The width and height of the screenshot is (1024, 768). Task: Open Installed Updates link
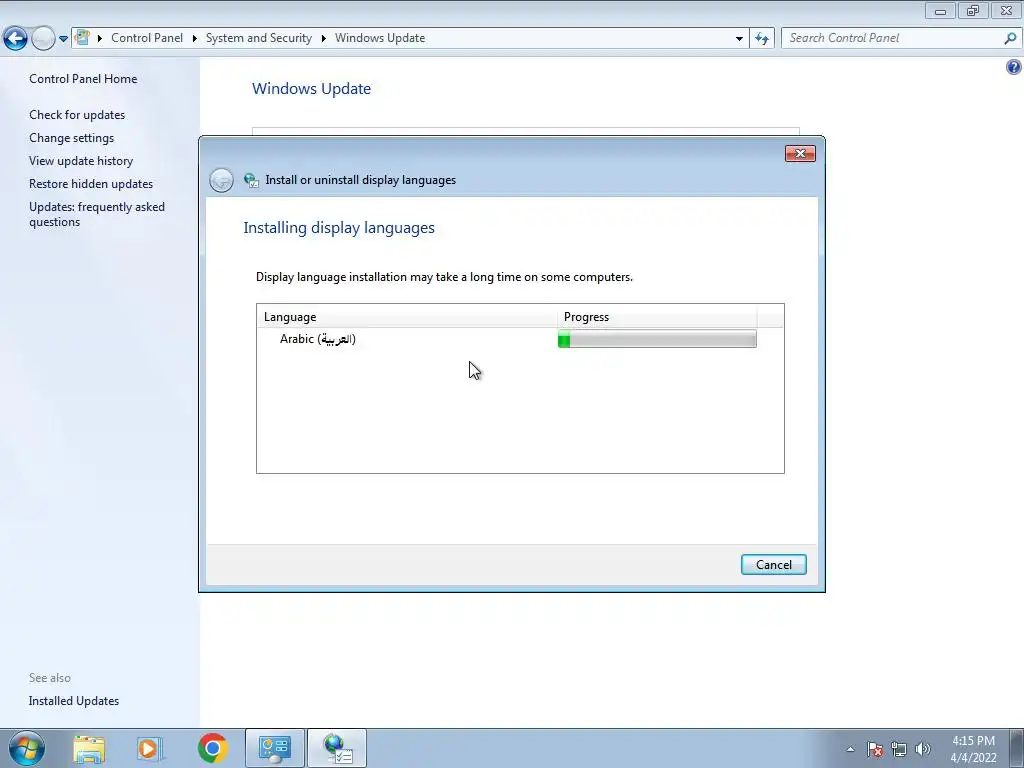click(x=74, y=701)
